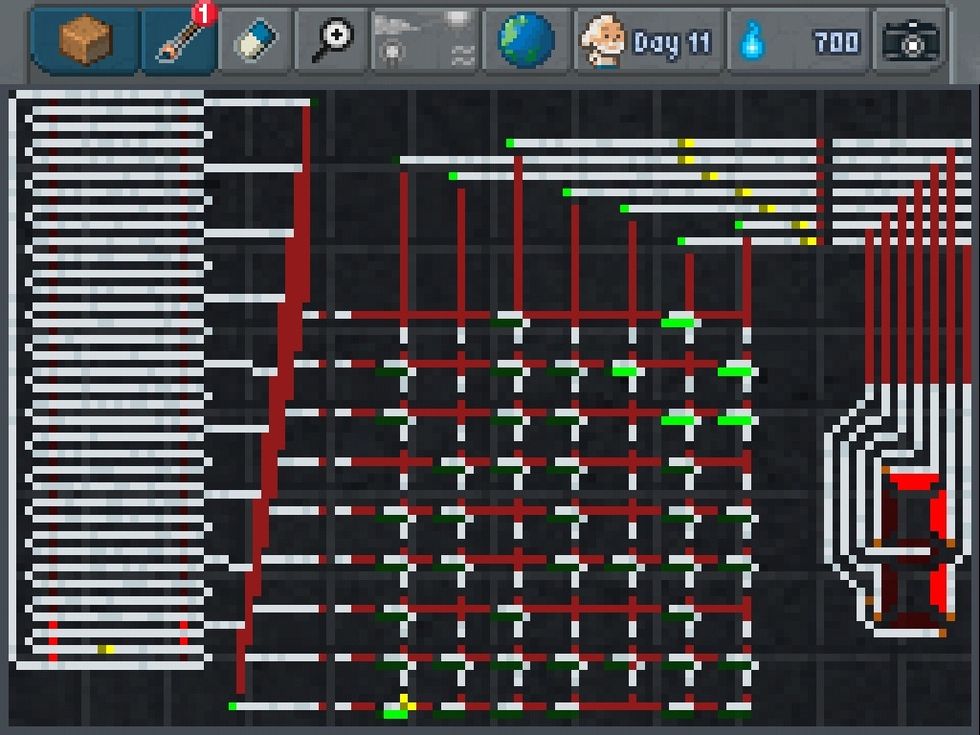Click the lit upper-right segment of the digit display
Viewport: 980px width, 735px height.
click(x=938, y=514)
